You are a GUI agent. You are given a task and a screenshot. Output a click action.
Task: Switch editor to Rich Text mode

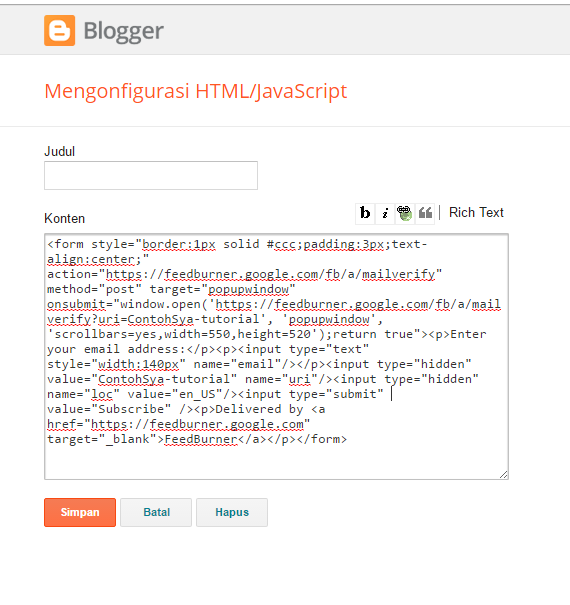pos(476,213)
